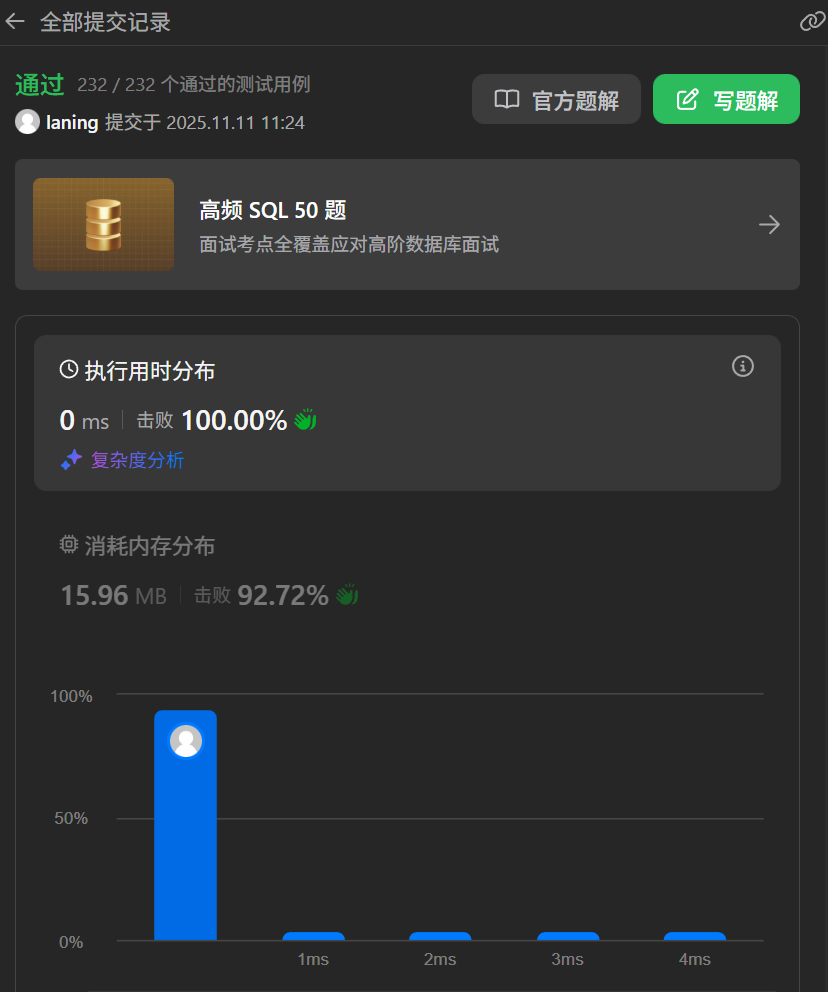828x992 pixels.
Task: Click the clock icon on 执行用时分布 panel
Action: click(x=67, y=369)
